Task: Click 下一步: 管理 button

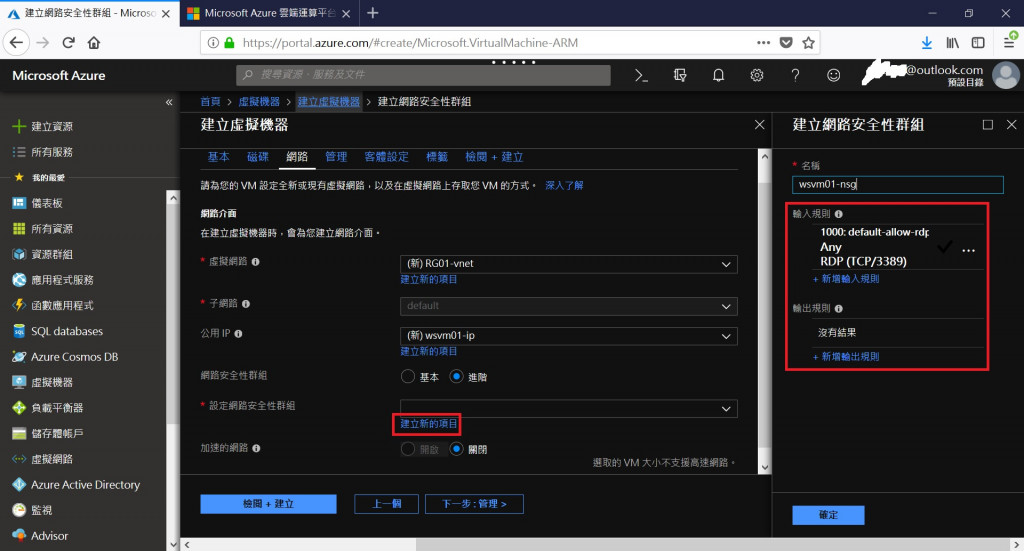Action: tap(474, 503)
